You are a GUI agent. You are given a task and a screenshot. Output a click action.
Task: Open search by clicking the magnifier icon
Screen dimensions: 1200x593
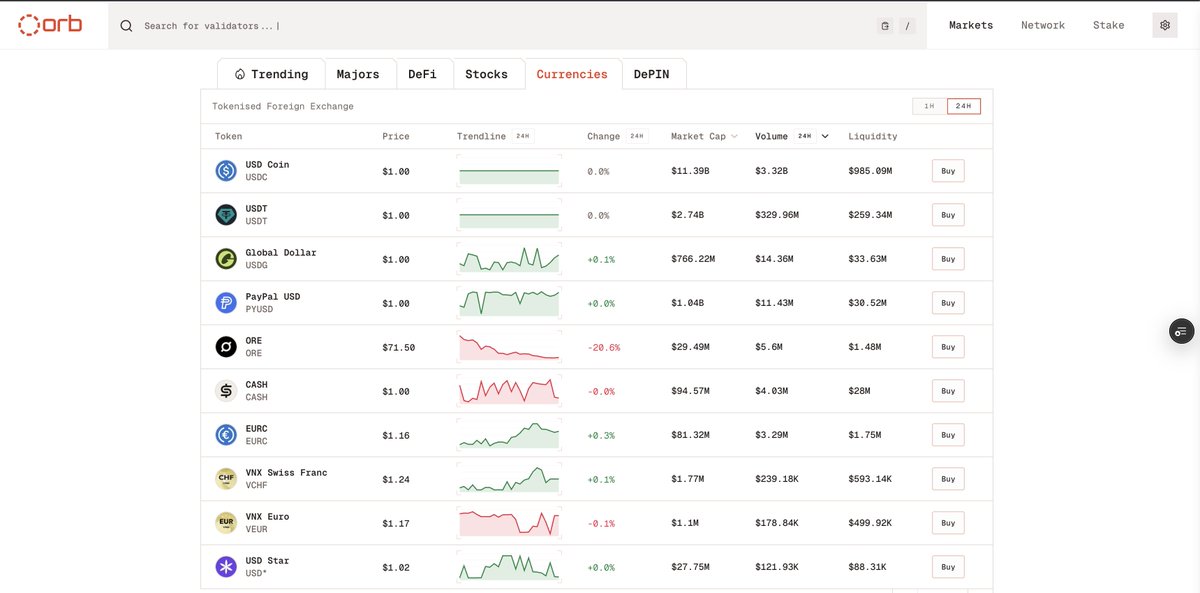[x=125, y=25]
